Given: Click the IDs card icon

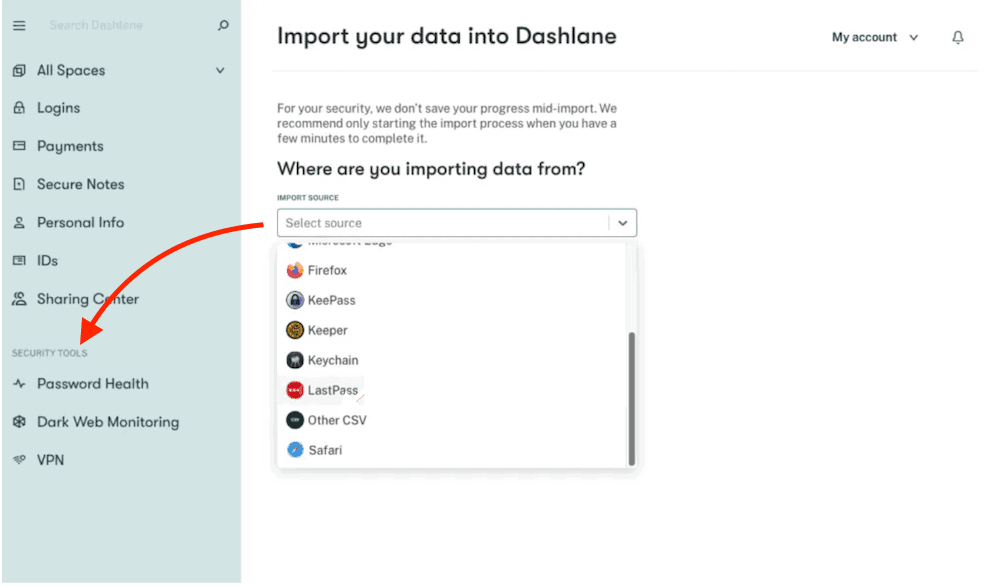Looking at the screenshot, I should click(20, 261).
